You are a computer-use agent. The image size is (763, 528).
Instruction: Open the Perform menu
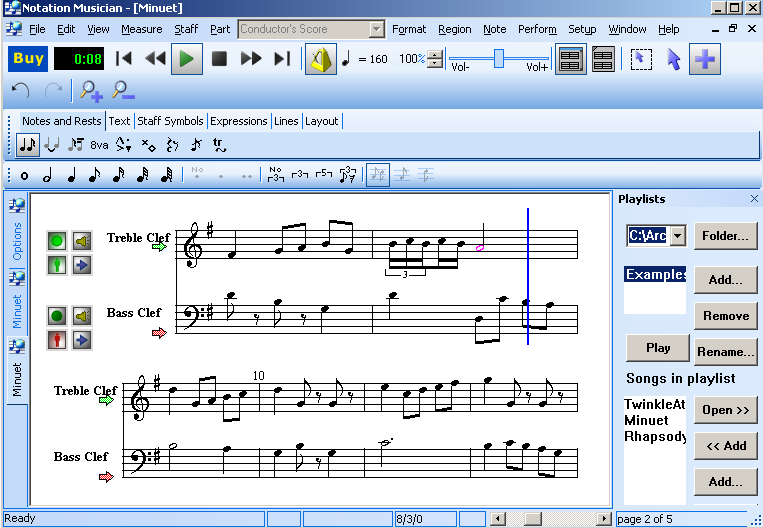(537, 30)
